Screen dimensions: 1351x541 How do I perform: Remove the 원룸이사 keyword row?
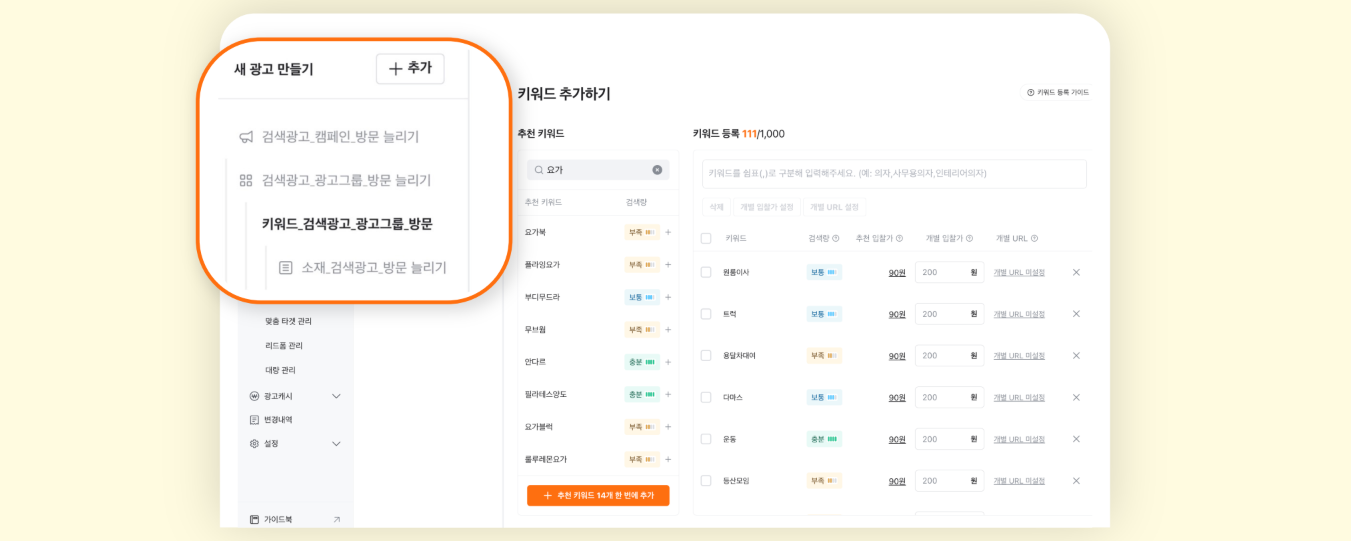(x=1076, y=272)
